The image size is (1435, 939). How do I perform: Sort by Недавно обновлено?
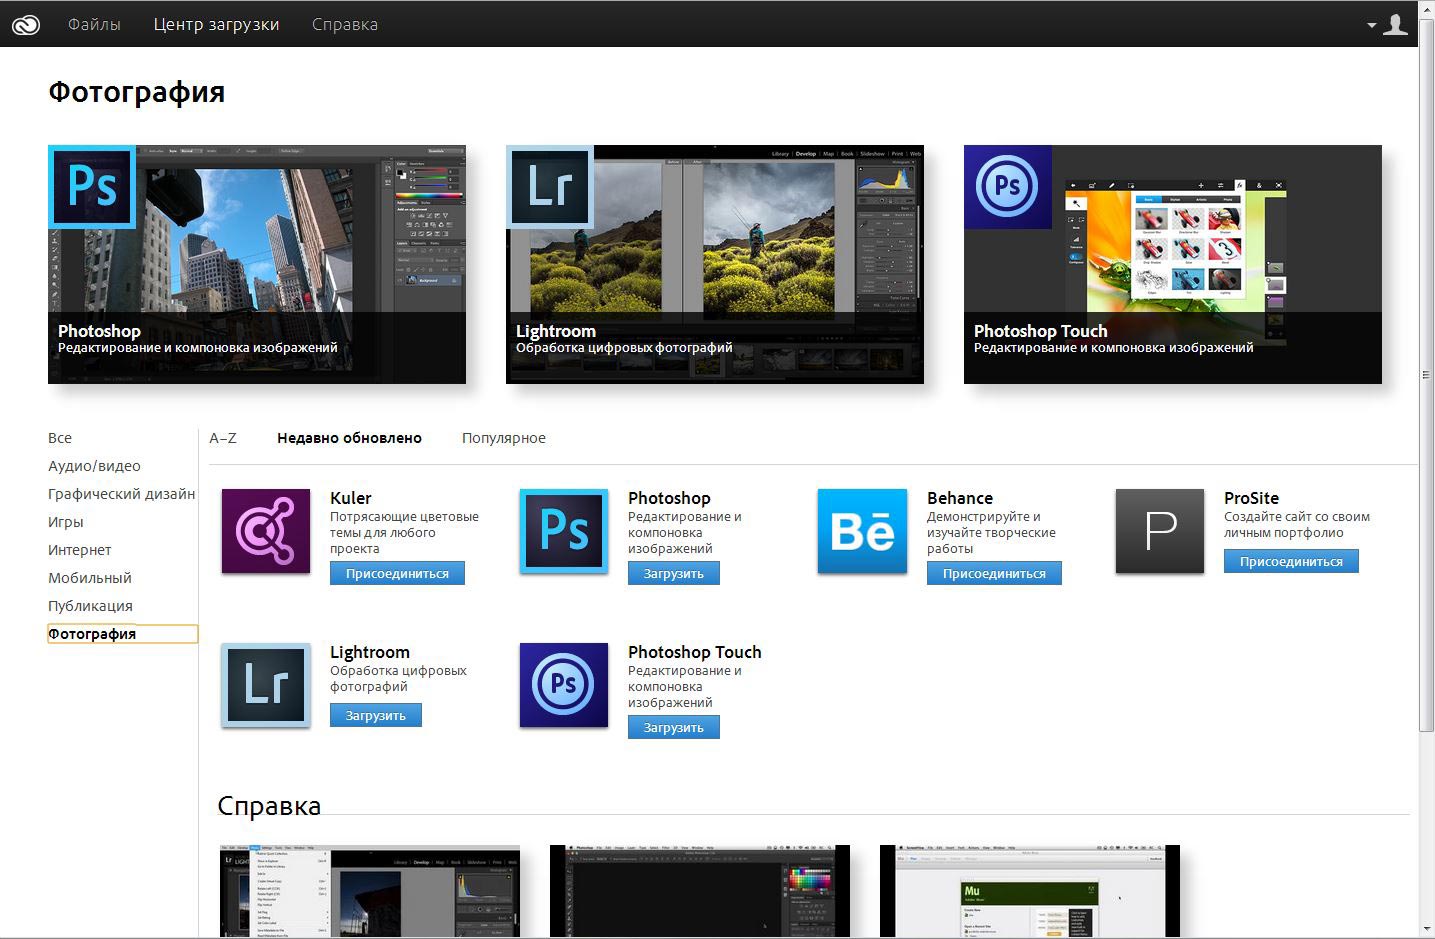[x=349, y=438]
